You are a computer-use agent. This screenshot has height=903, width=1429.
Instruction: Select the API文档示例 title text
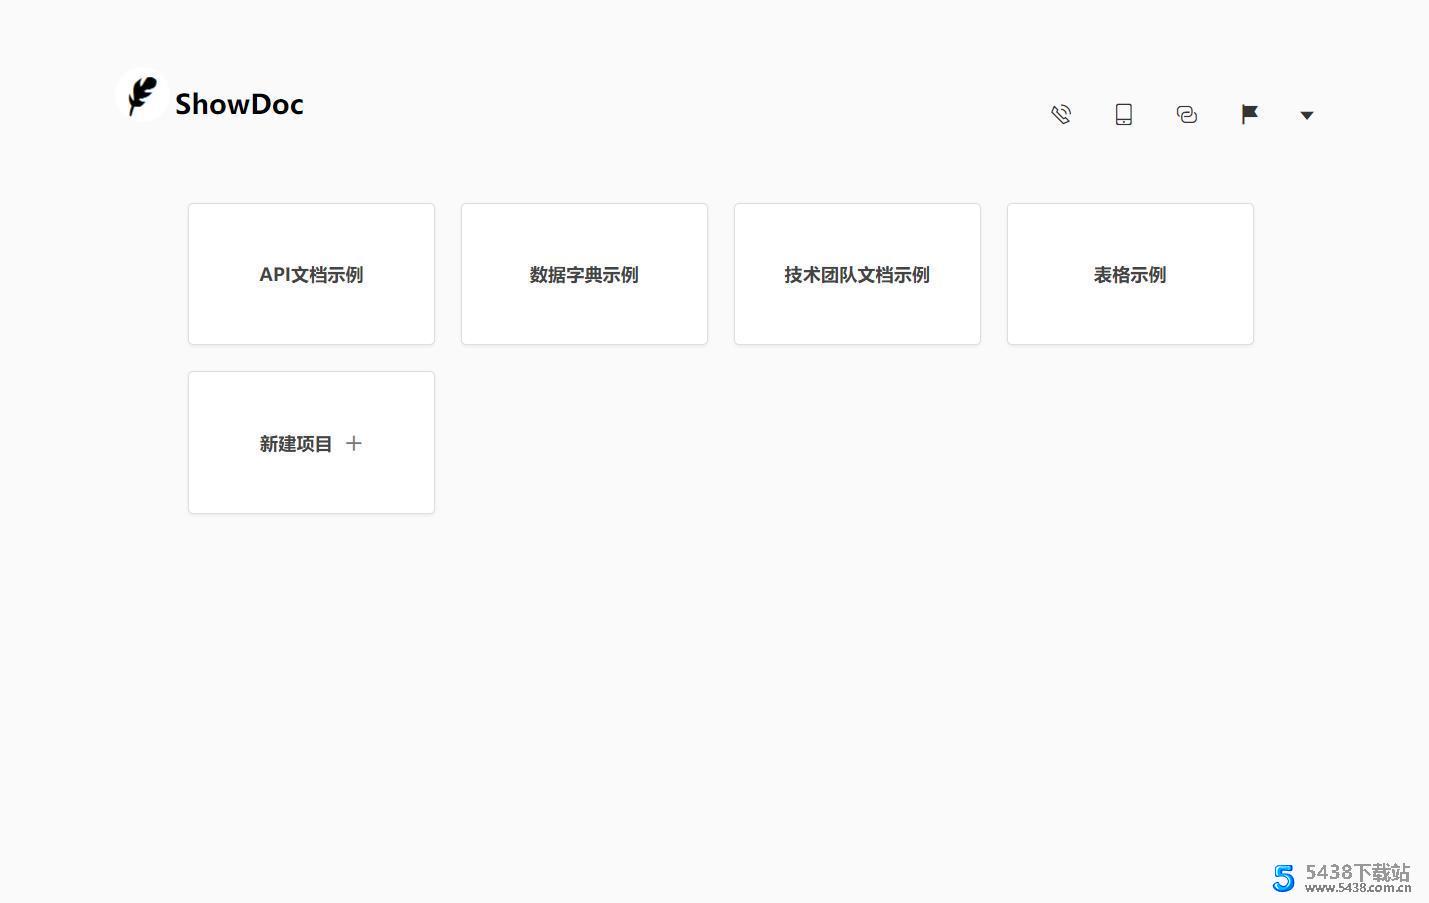[311, 275]
